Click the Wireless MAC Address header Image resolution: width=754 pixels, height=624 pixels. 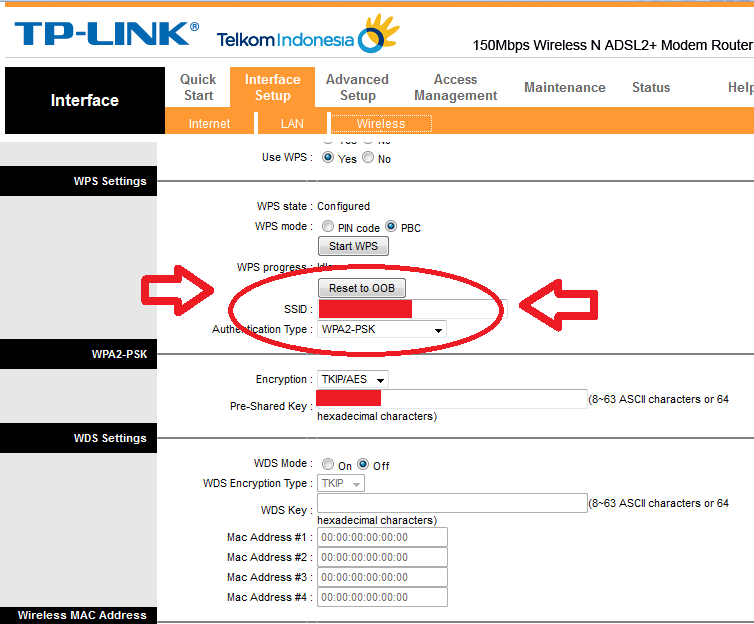78,615
